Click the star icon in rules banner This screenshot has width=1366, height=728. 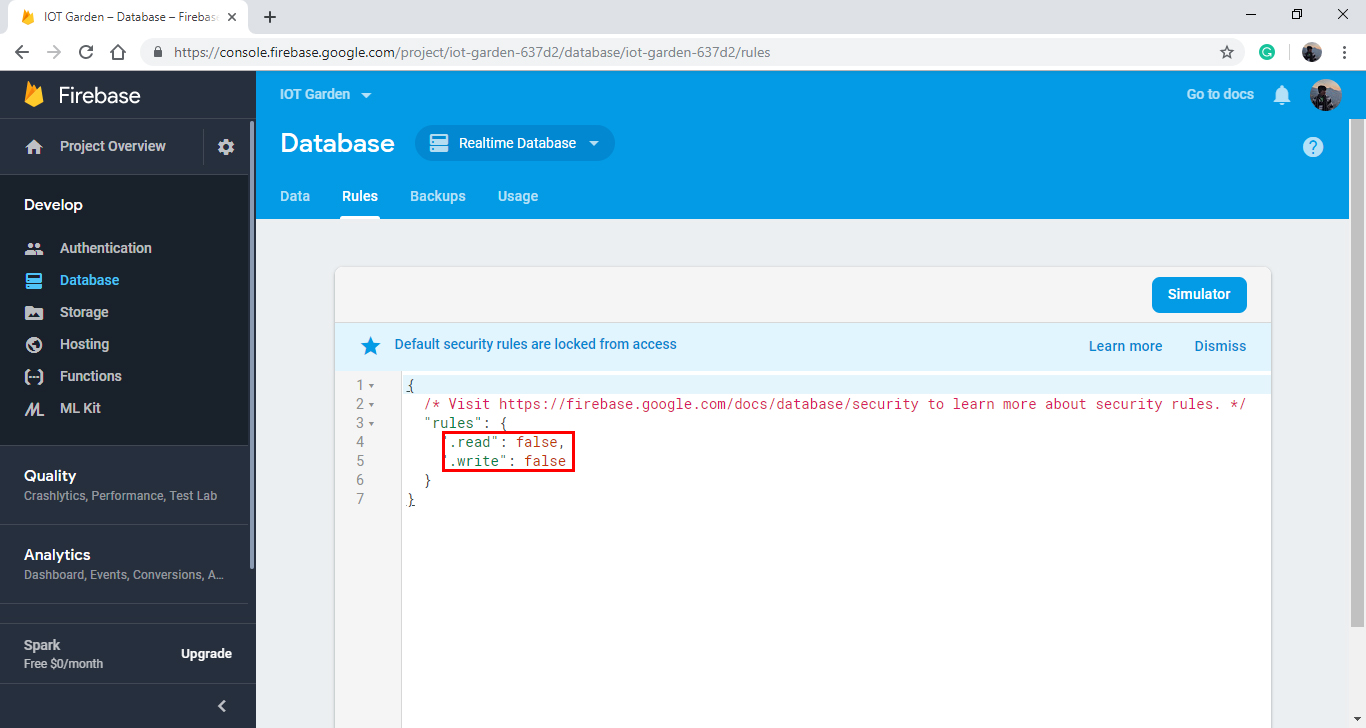click(x=370, y=346)
